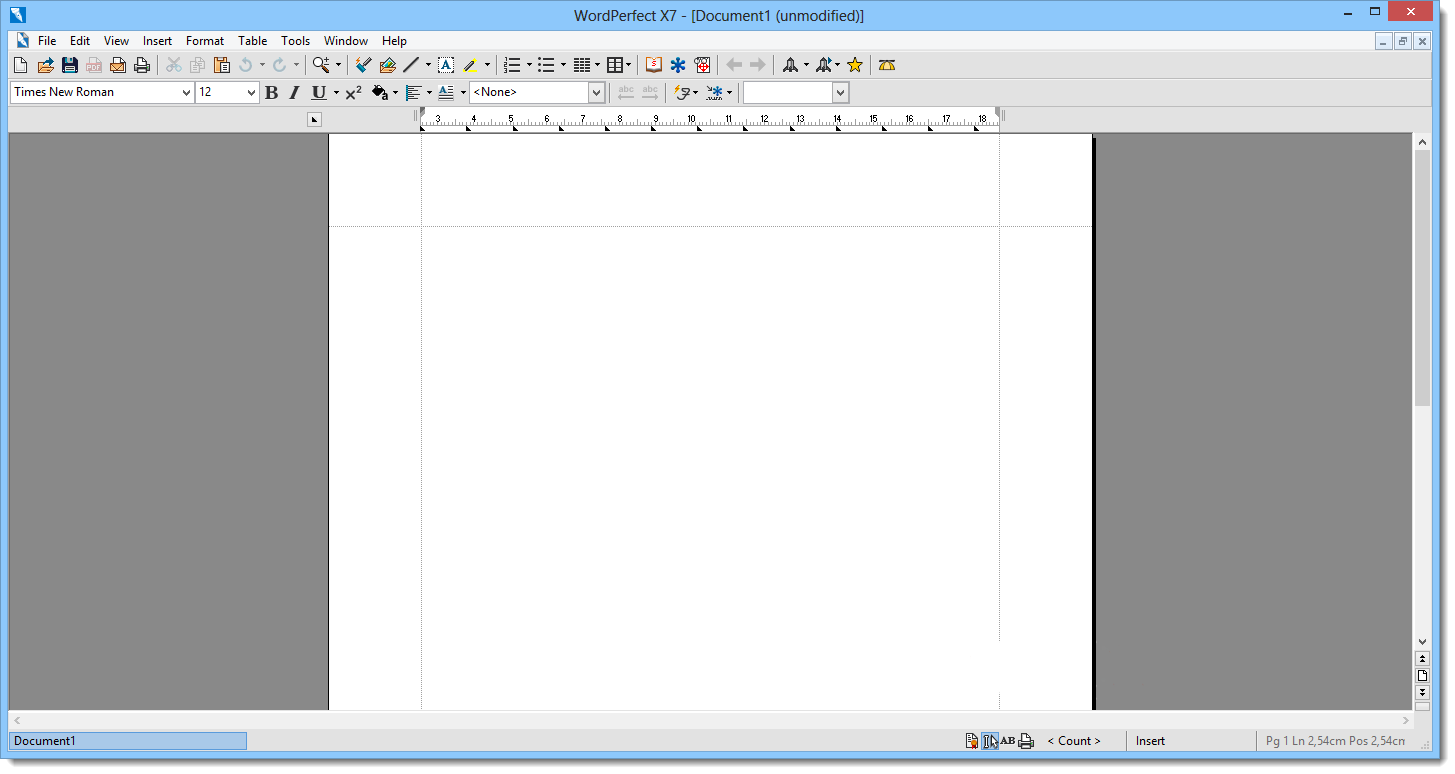Copy selection toolbar icon

pos(198,65)
